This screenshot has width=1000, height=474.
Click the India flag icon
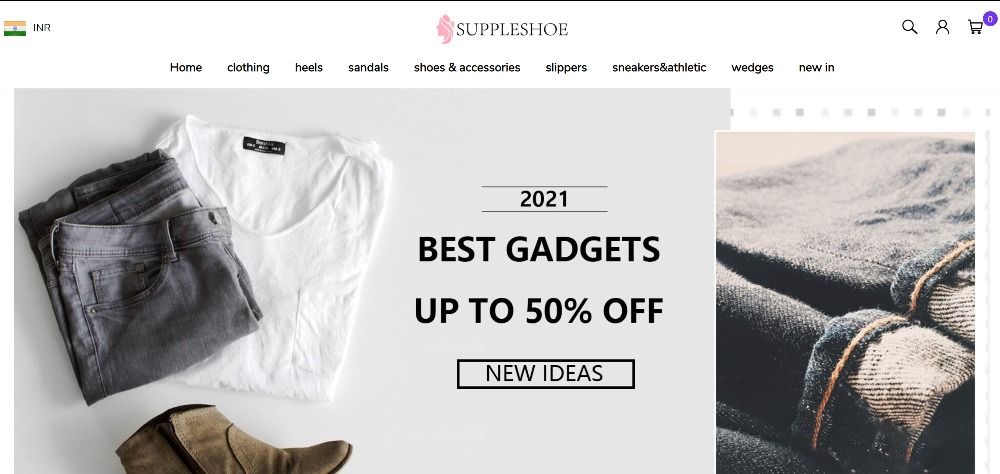click(x=15, y=28)
